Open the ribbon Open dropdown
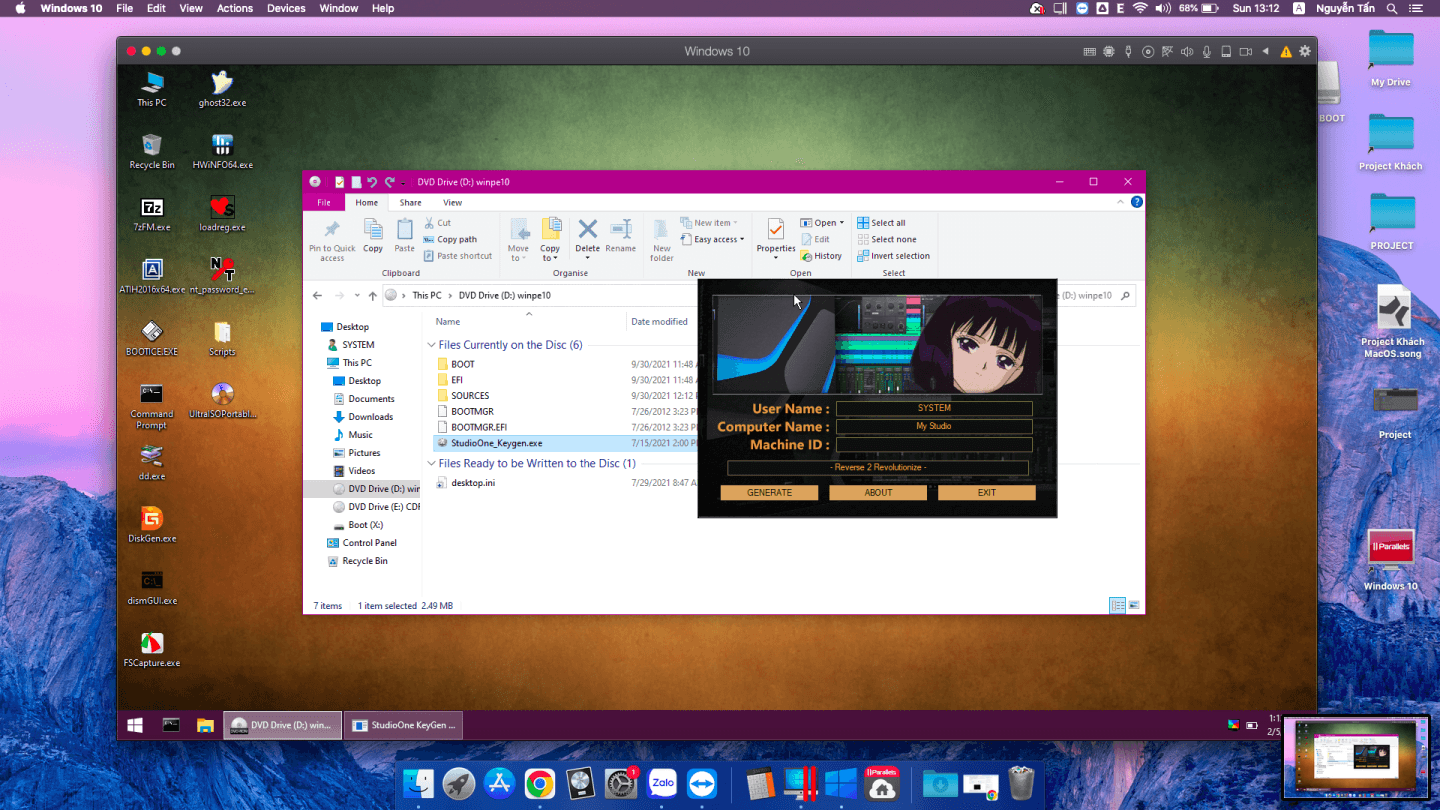This screenshot has height=810, width=1440. click(x=822, y=223)
